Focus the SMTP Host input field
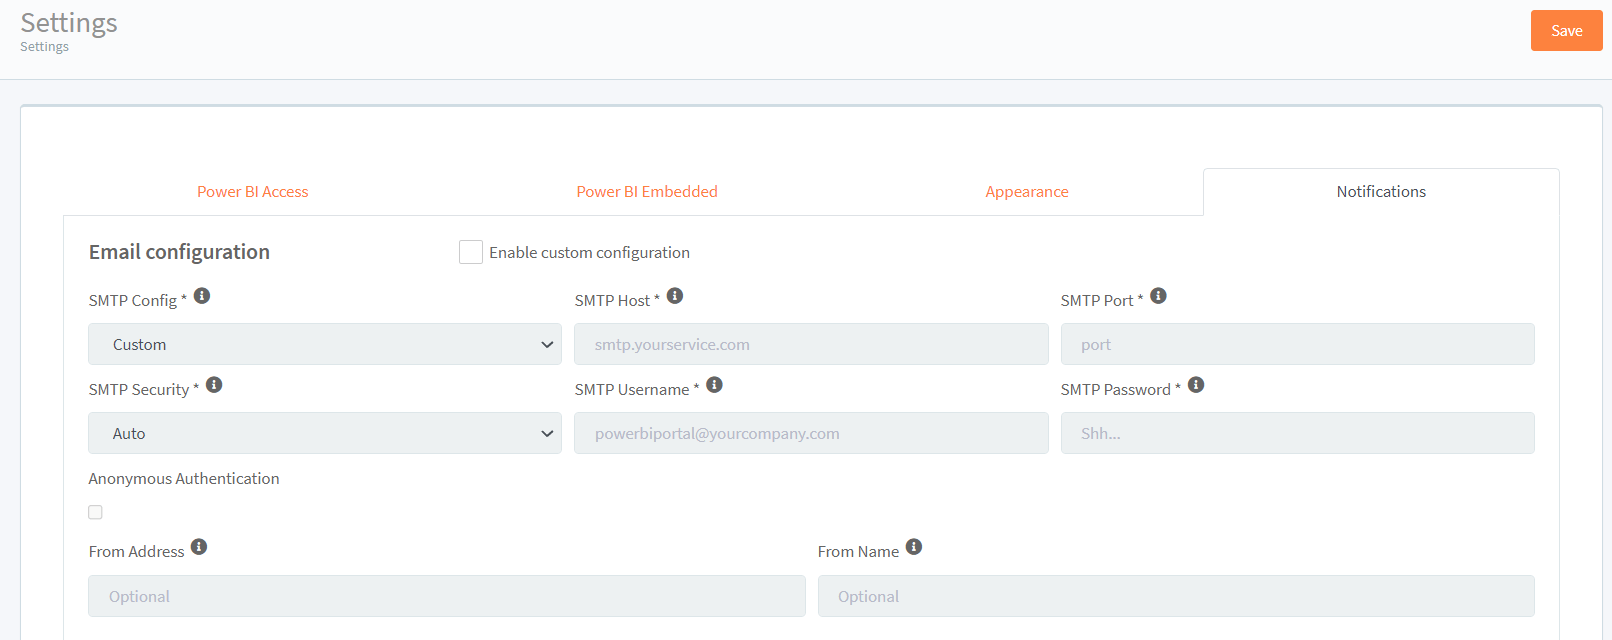 (x=811, y=344)
